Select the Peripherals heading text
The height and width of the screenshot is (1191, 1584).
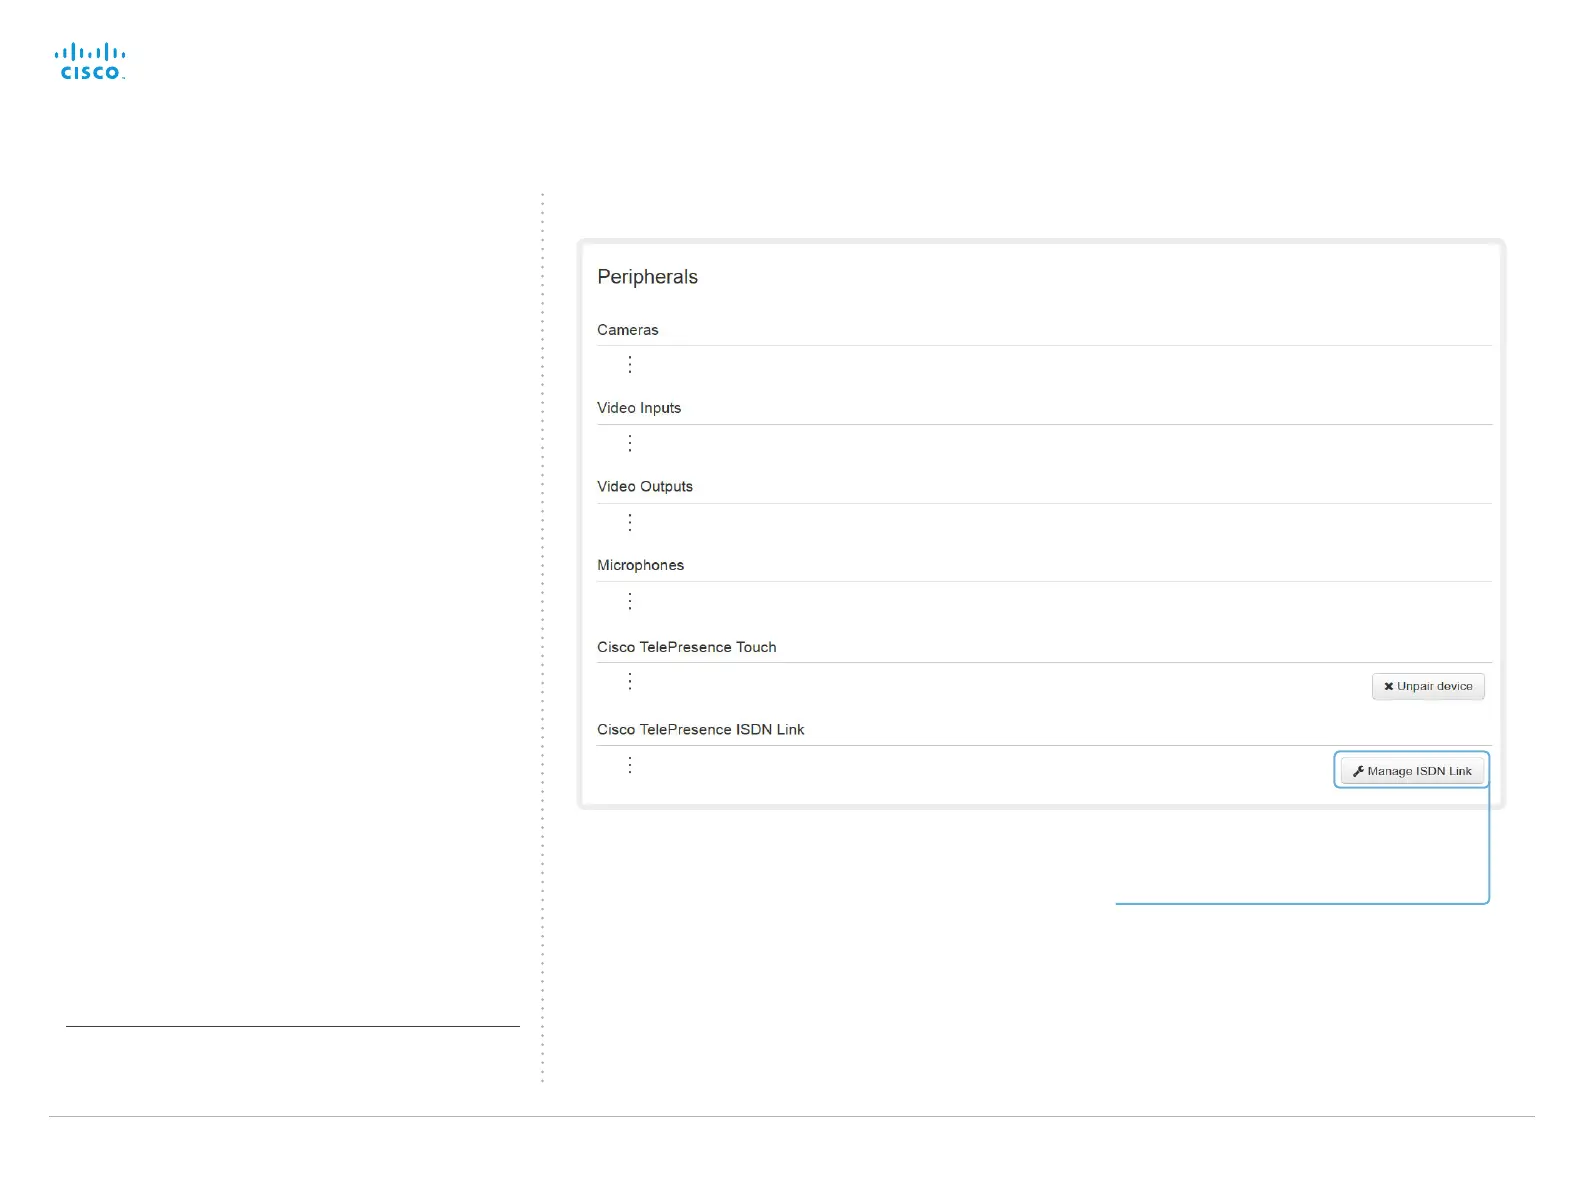647,277
